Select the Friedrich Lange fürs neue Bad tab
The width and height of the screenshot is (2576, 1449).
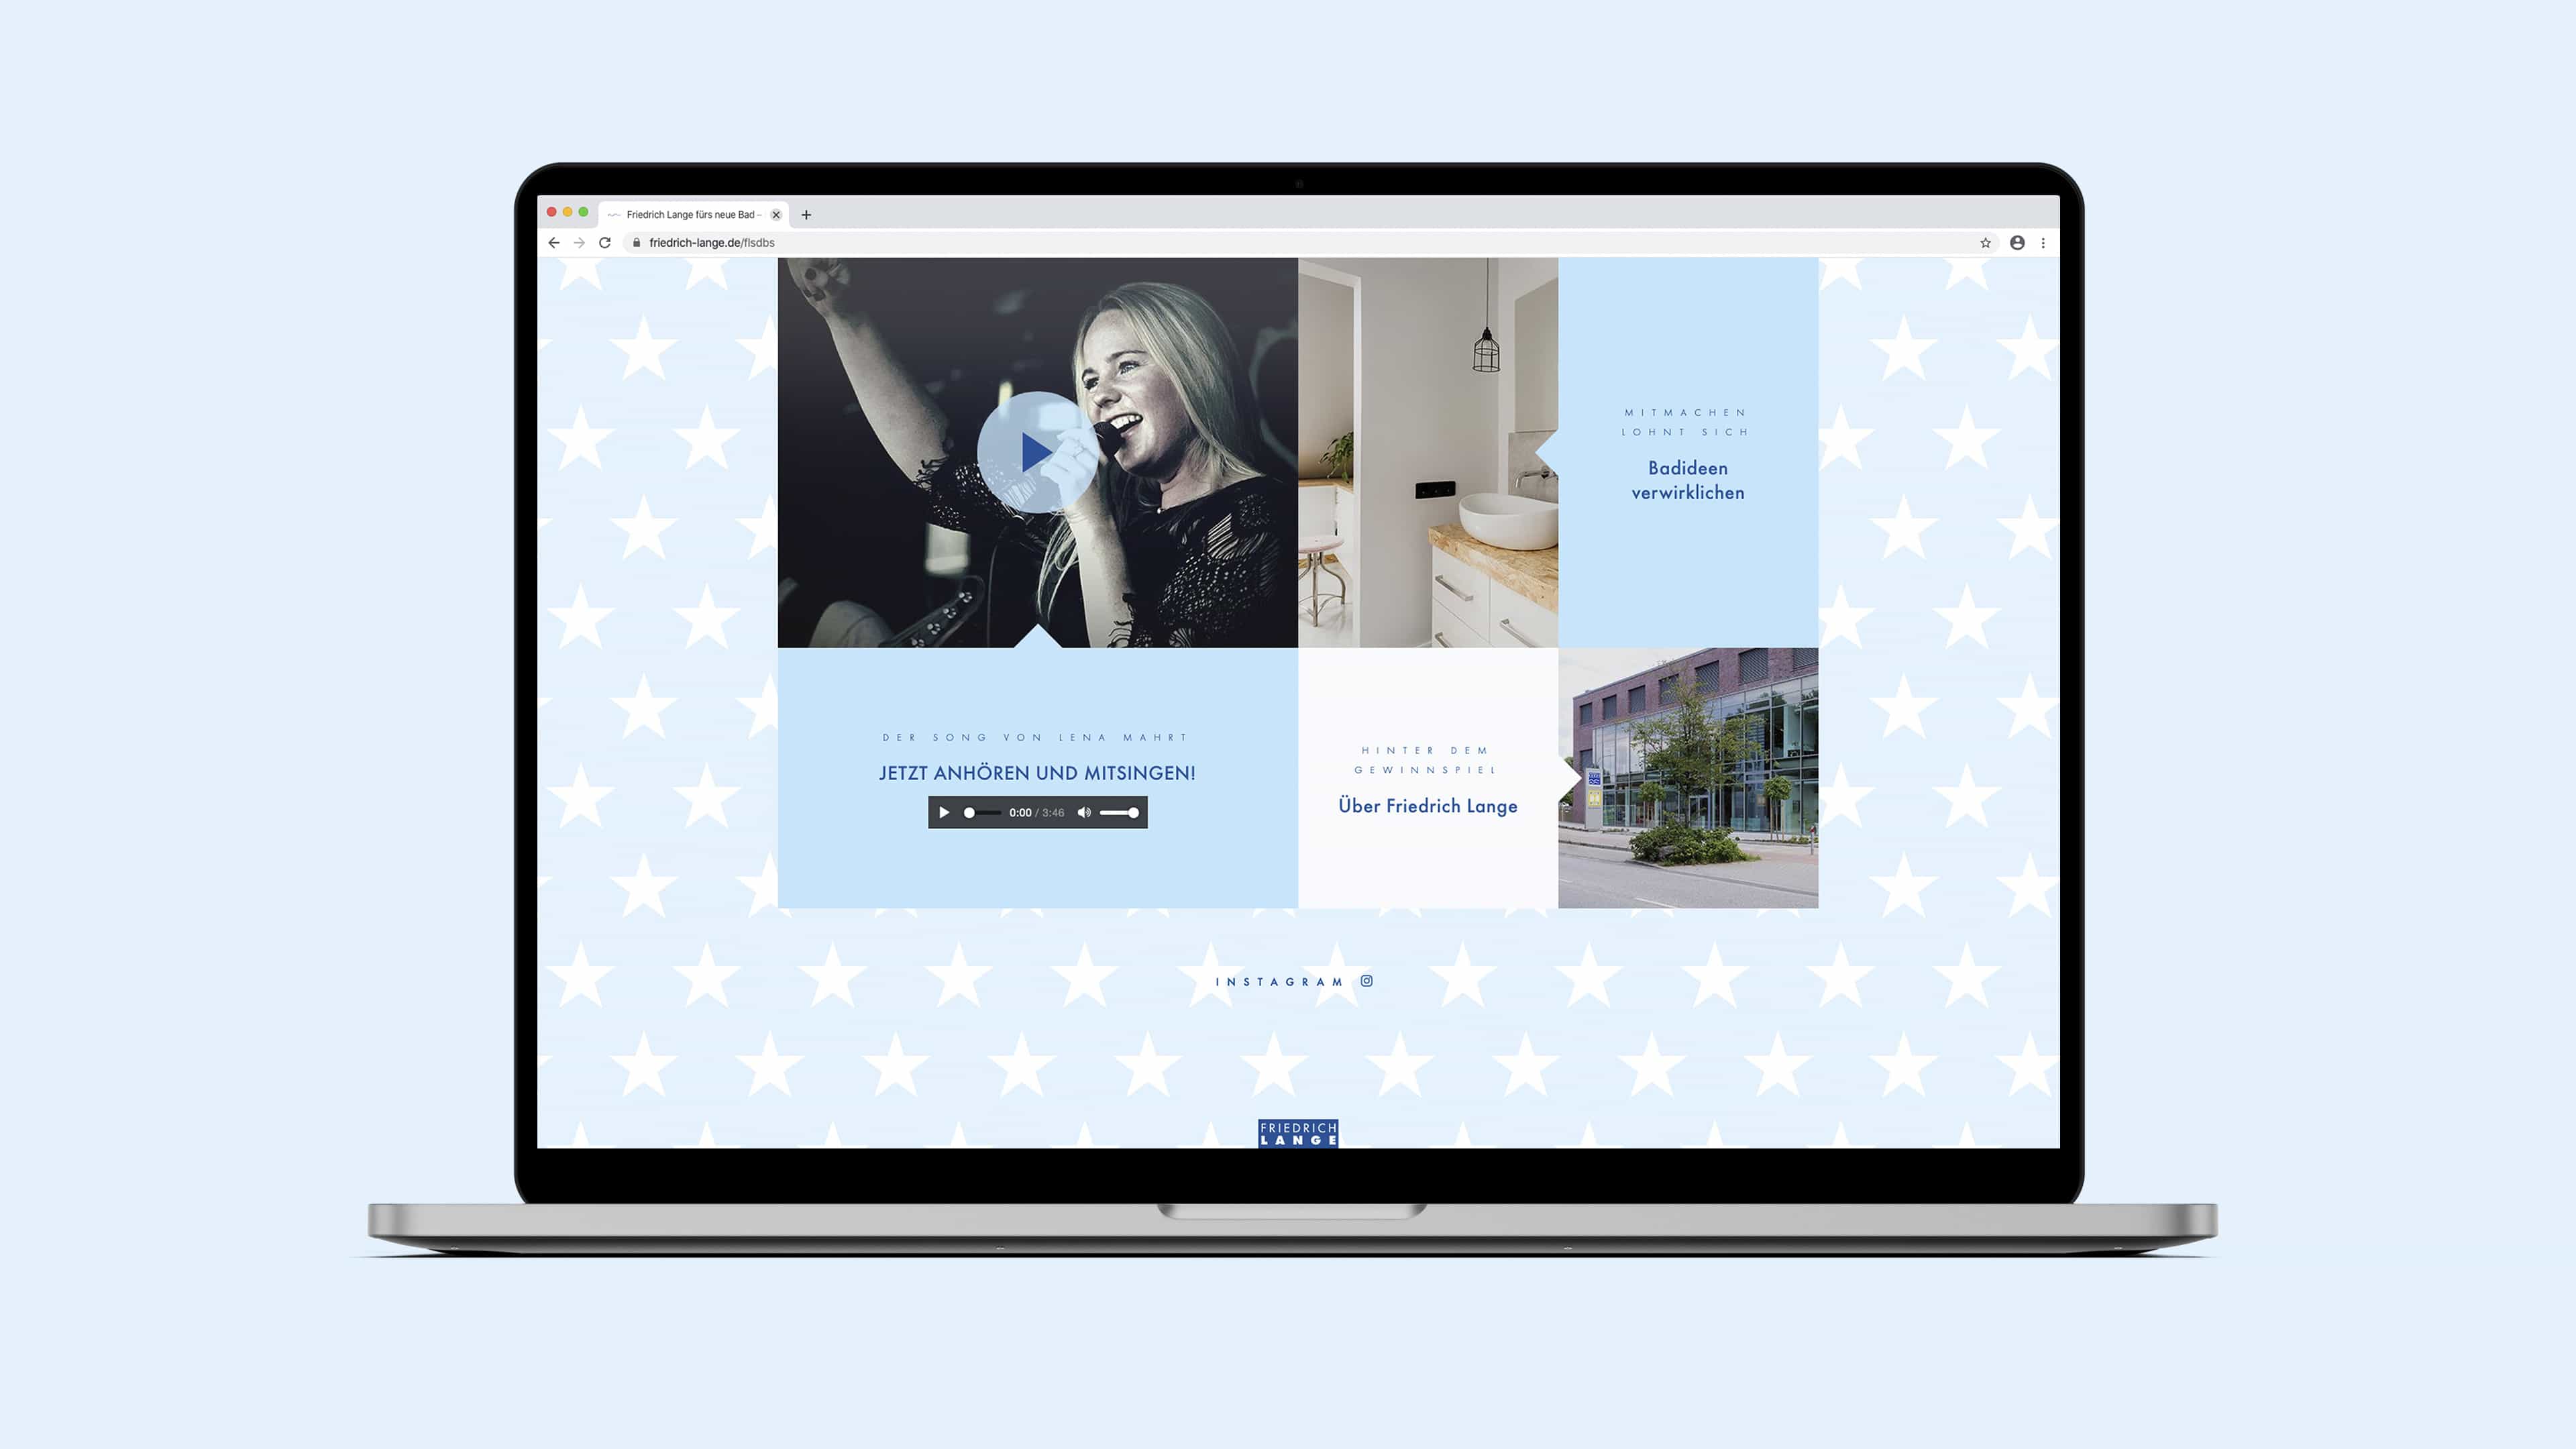[x=690, y=215]
